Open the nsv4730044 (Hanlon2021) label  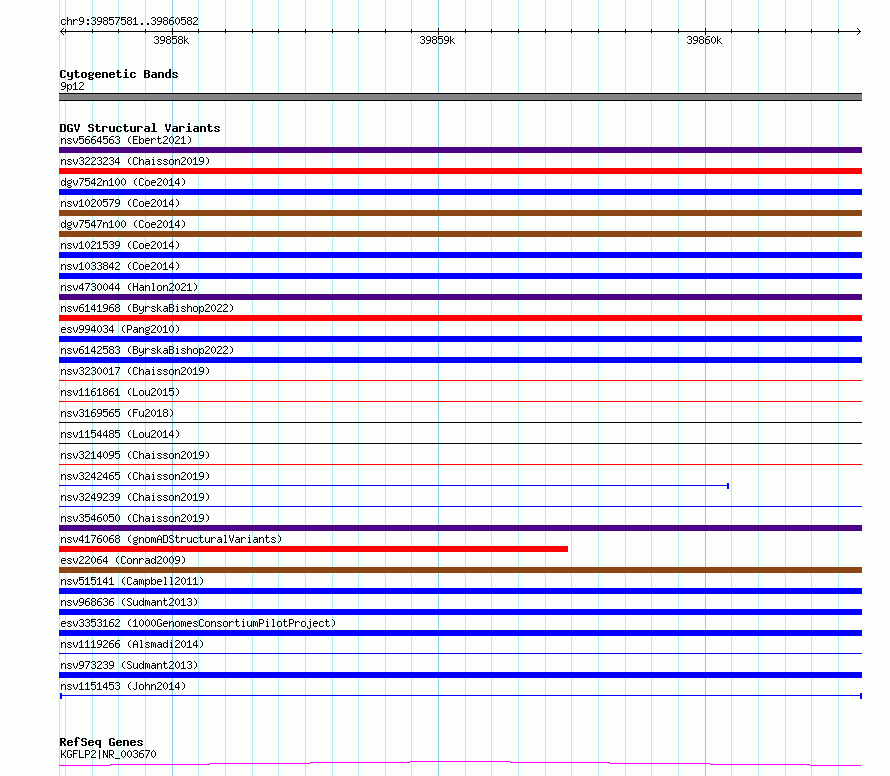click(x=129, y=287)
